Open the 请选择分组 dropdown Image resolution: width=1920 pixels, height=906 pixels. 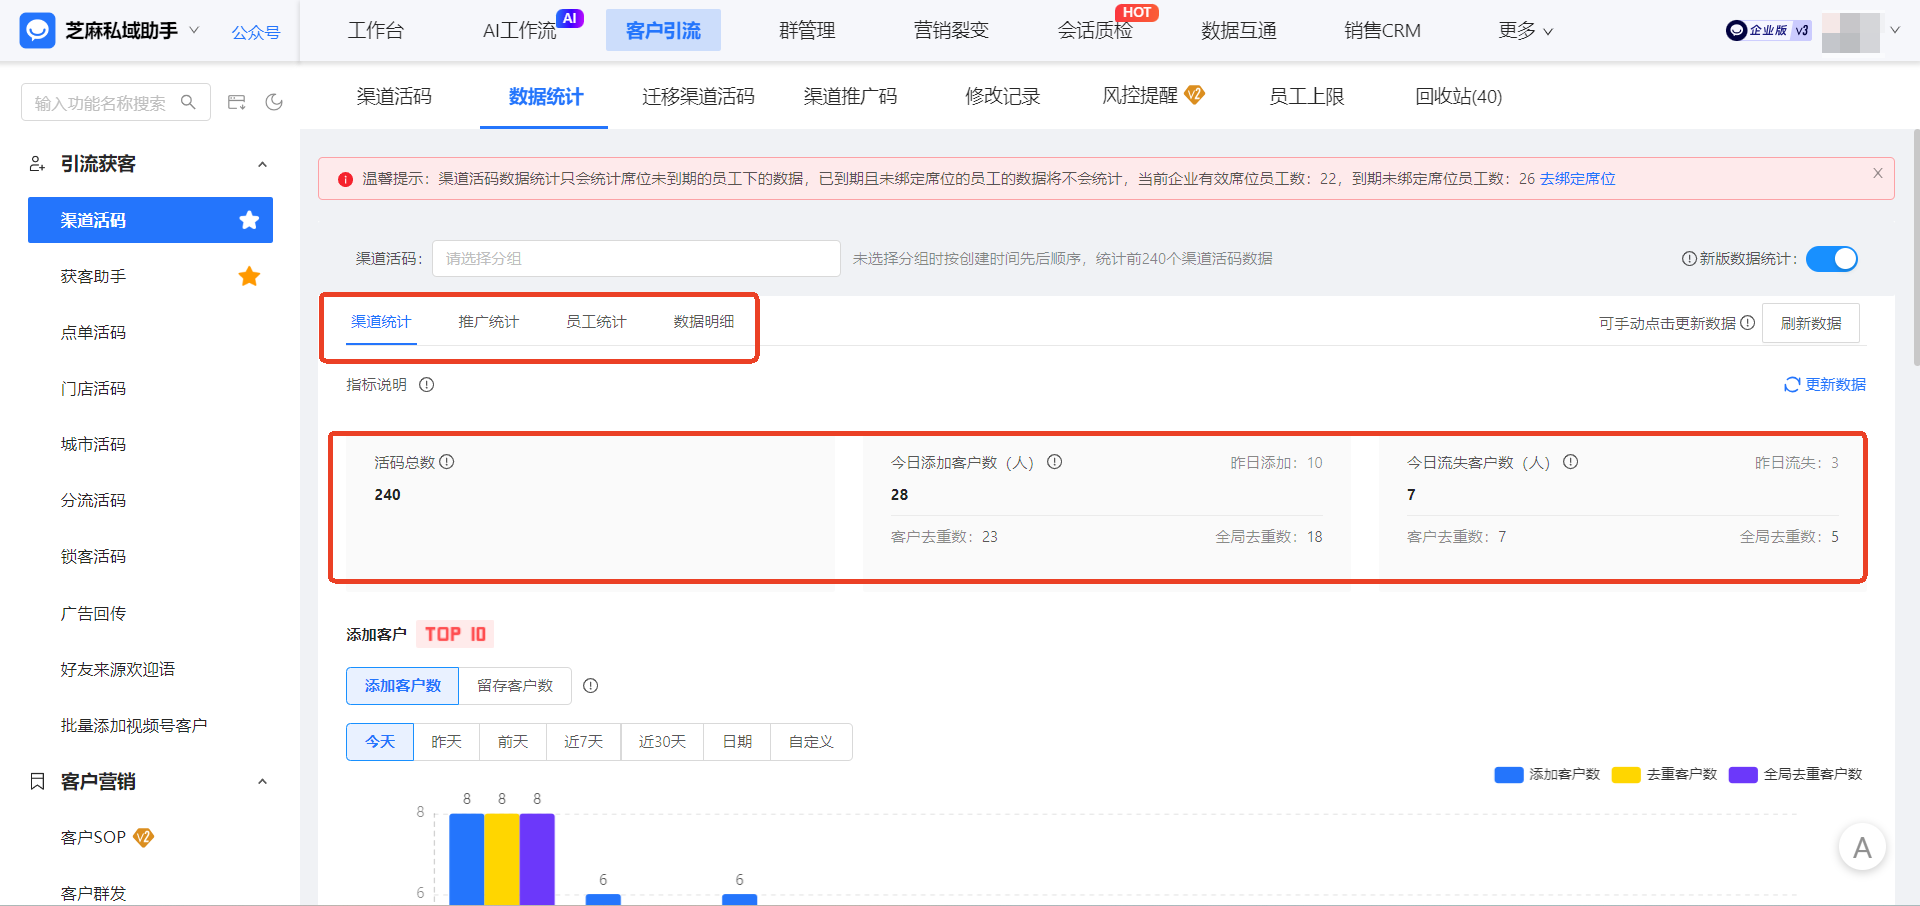(x=636, y=259)
